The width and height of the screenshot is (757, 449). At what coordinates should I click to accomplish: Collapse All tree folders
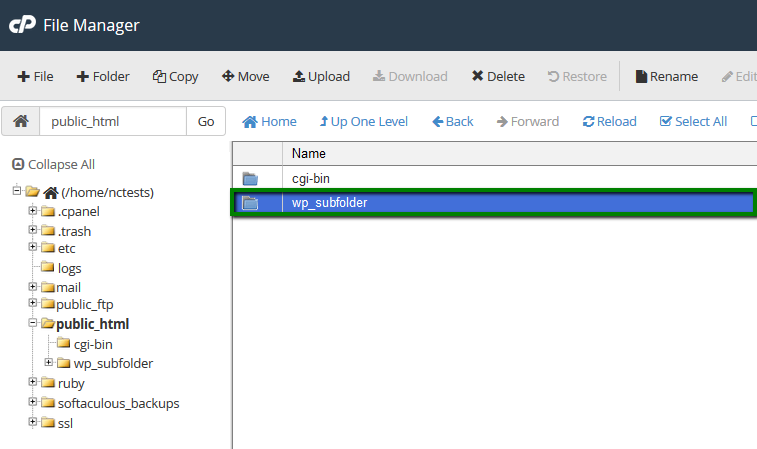click(54, 164)
